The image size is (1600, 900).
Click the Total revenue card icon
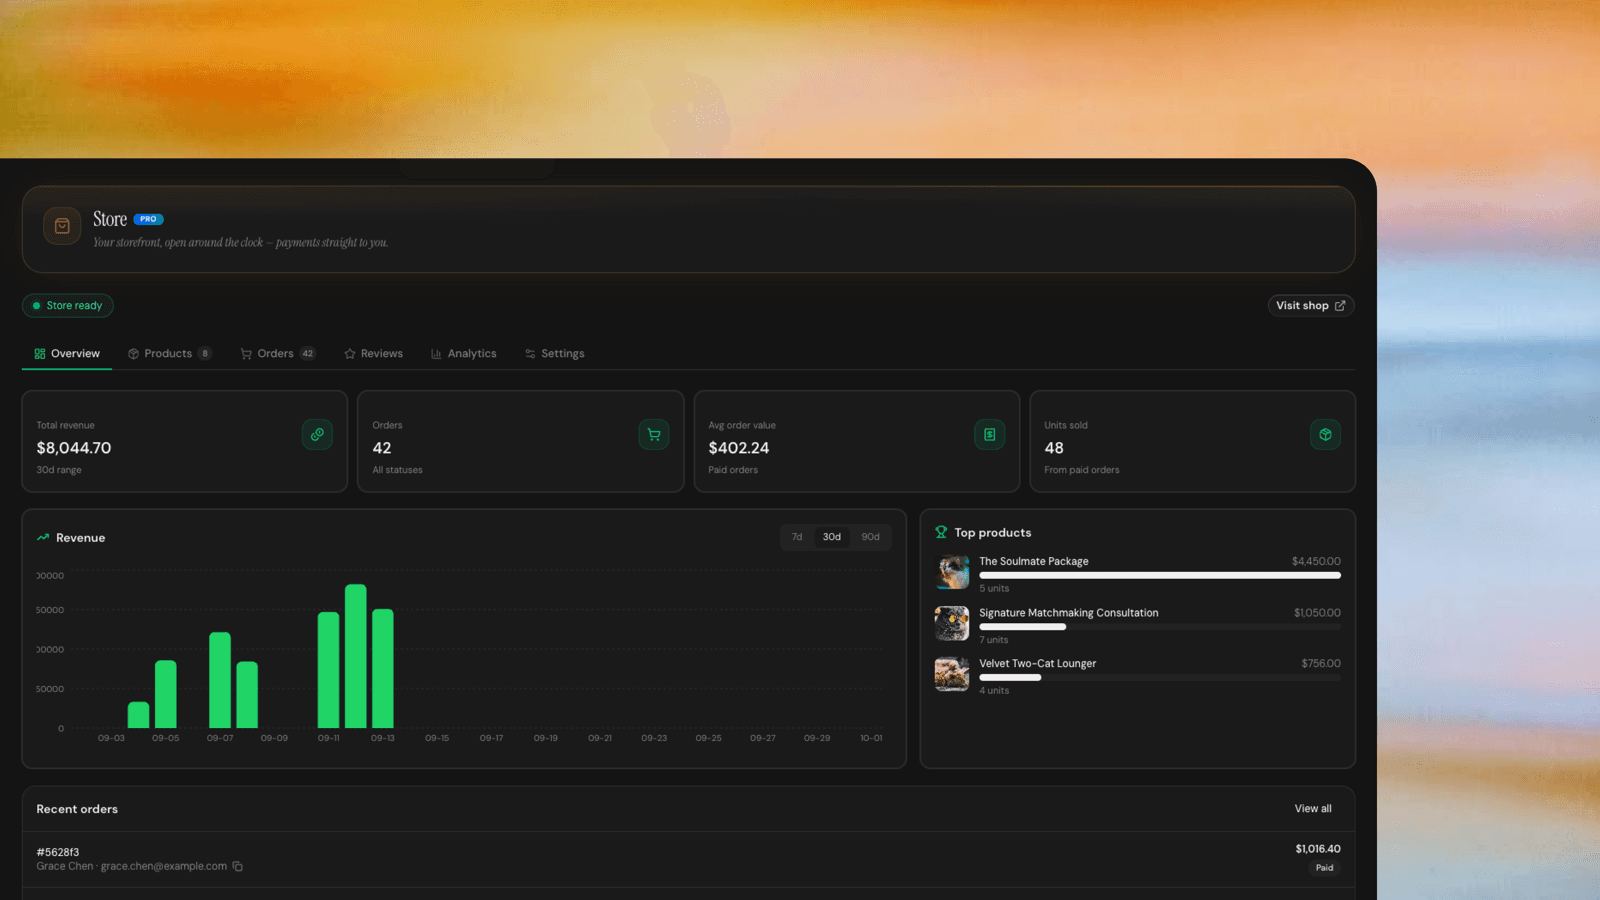pos(317,435)
